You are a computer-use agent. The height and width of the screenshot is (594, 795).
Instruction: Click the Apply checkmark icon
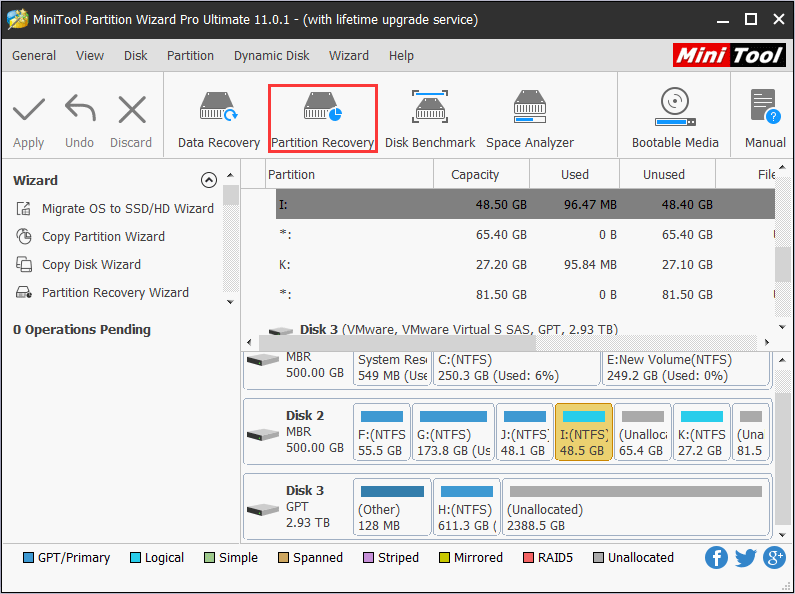point(29,110)
